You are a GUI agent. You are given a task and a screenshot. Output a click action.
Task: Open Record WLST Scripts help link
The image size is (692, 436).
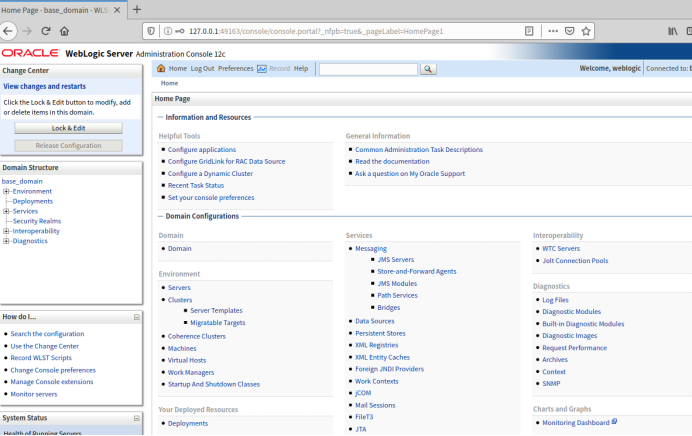point(41,358)
